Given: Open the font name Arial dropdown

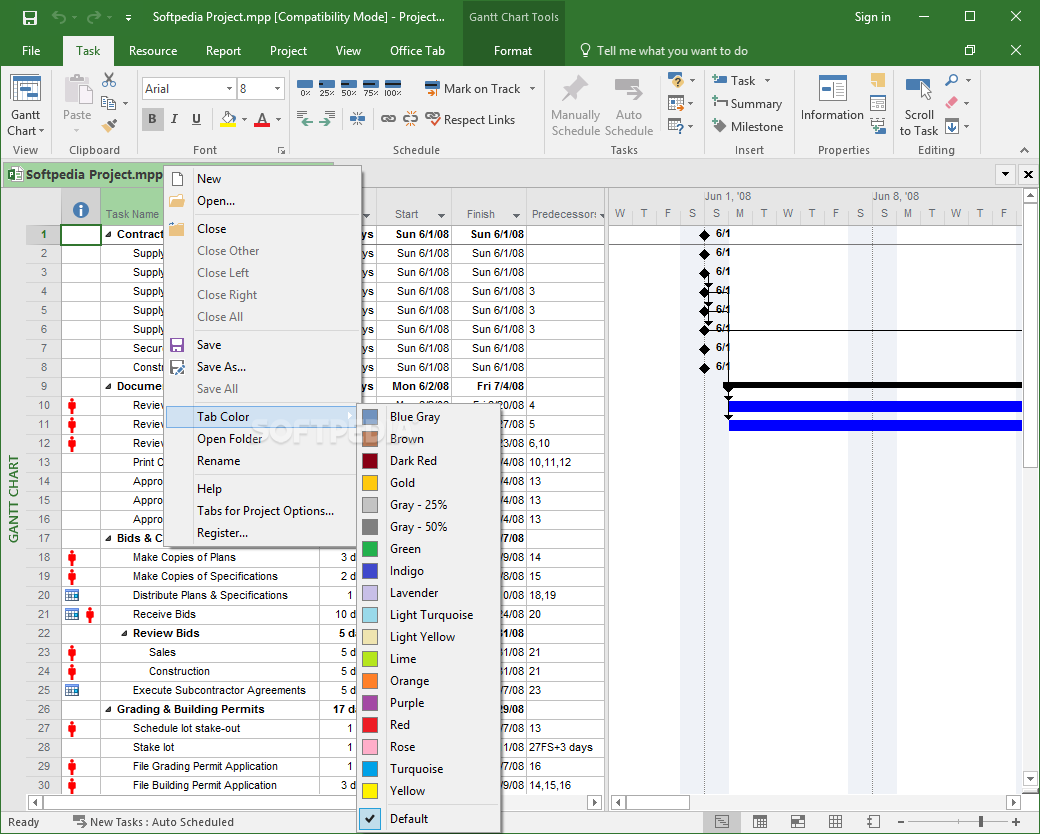Looking at the screenshot, I should pos(229,88).
